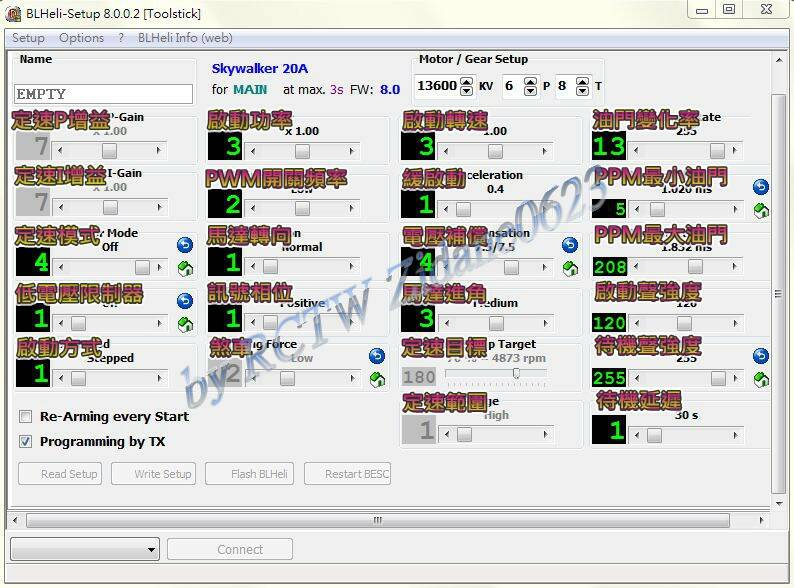Open the BLHeli Info (web) menu
The width and height of the screenshot is (794, 588).
pos(185,38)
